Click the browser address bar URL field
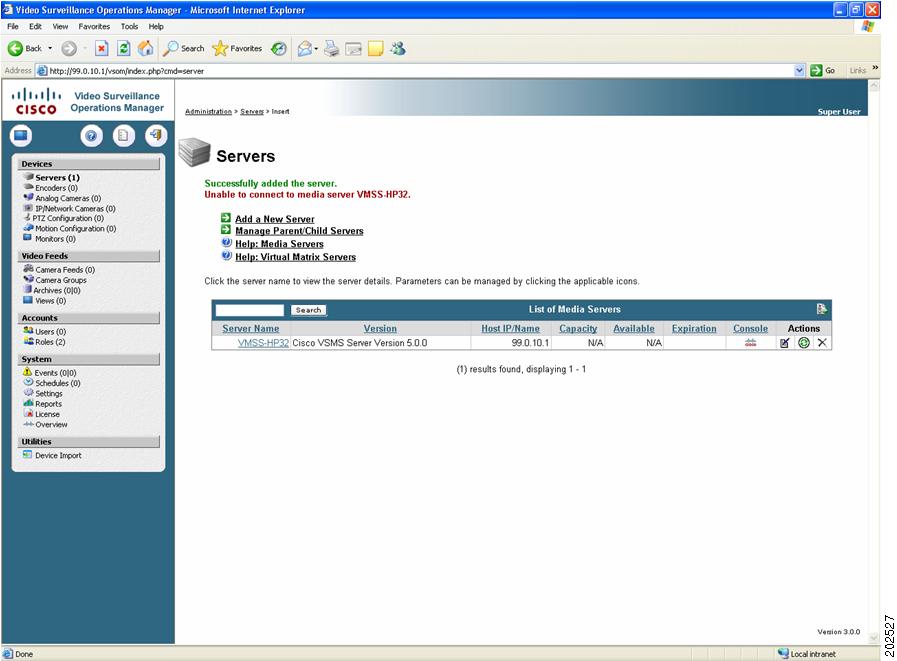897x661 pixels. click(415, 70)
